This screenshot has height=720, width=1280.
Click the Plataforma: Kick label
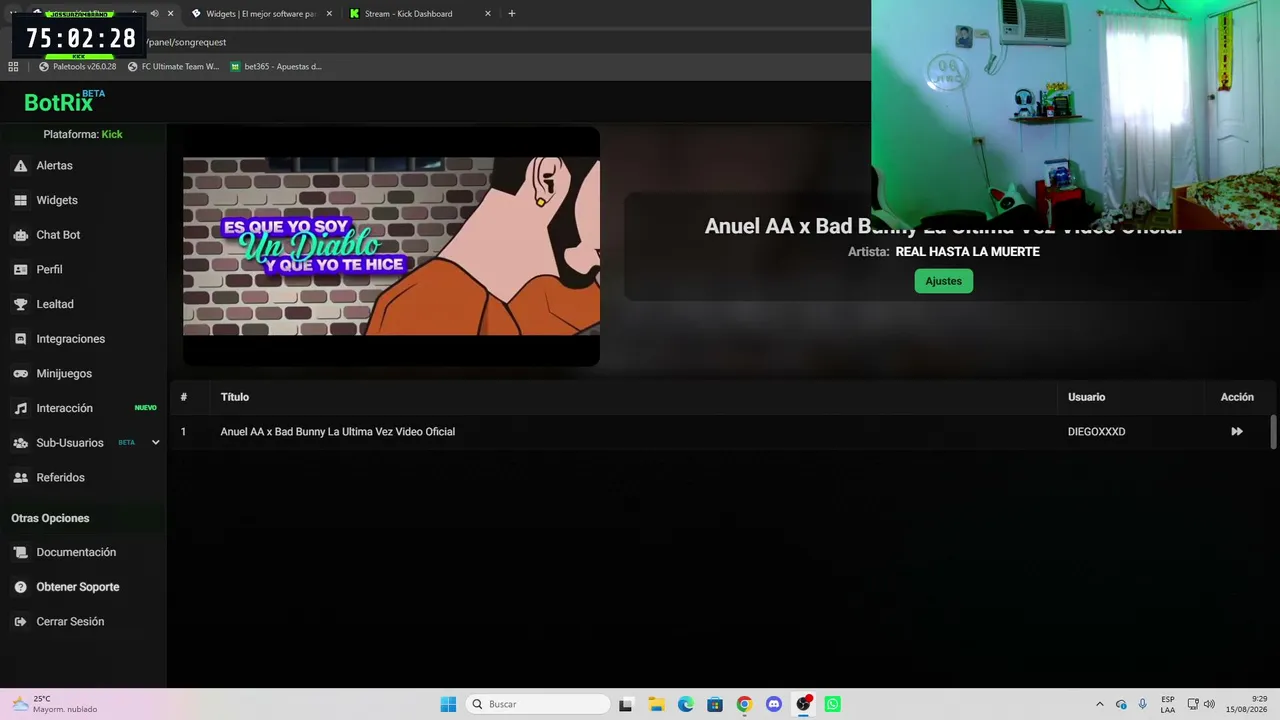(x=83, y=134)
